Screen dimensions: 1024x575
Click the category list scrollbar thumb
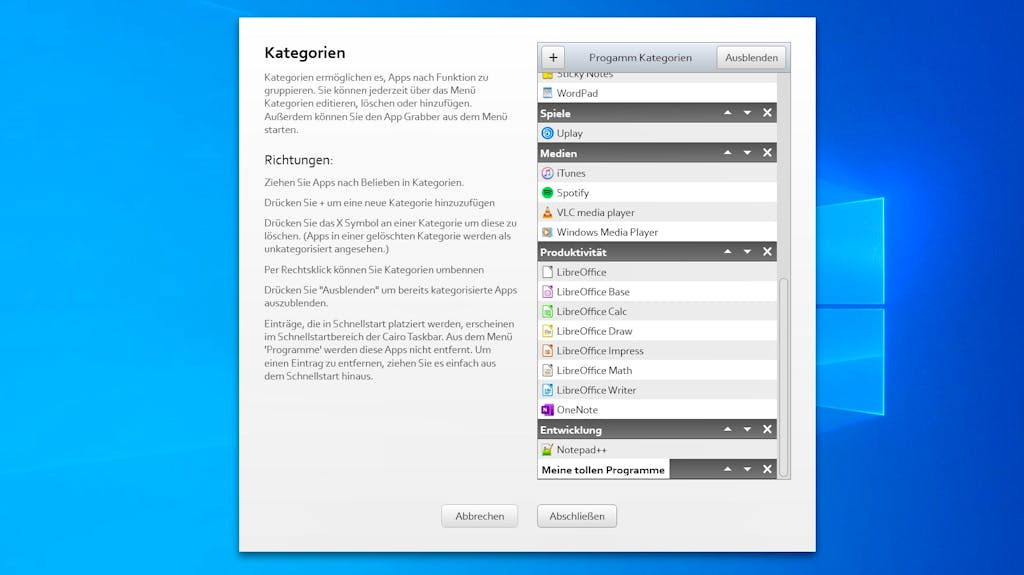click(784, 378)
